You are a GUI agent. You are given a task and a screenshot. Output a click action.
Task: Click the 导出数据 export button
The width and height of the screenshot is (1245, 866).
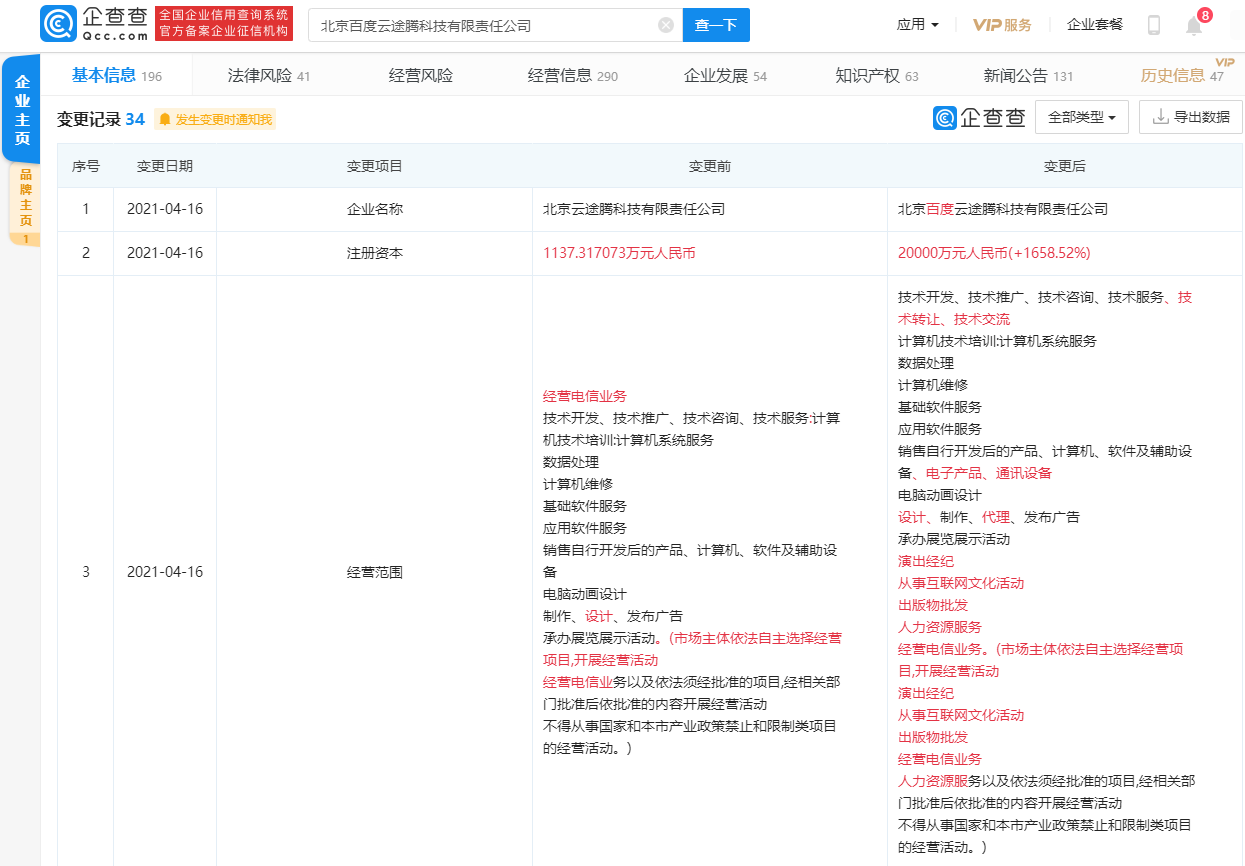[1191, 117]
